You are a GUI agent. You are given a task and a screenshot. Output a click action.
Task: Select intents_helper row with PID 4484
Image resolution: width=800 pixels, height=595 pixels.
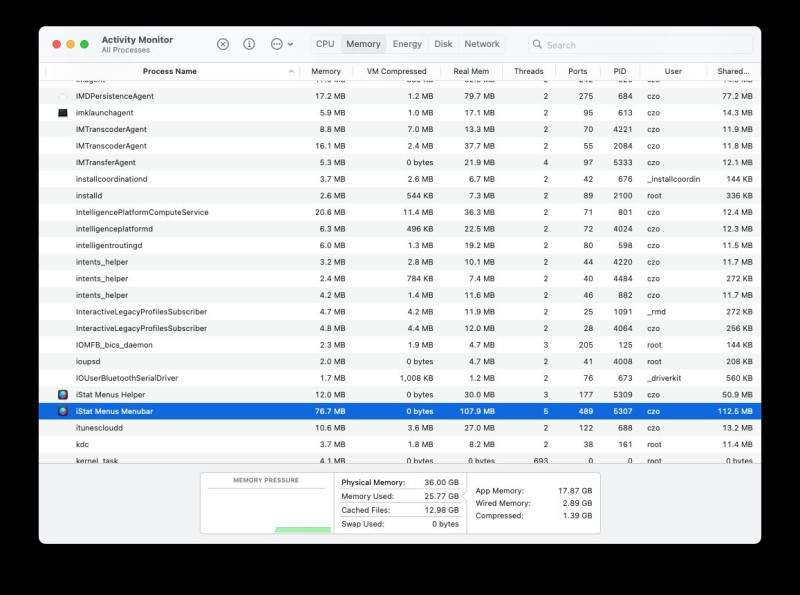(x=400, y=279)
